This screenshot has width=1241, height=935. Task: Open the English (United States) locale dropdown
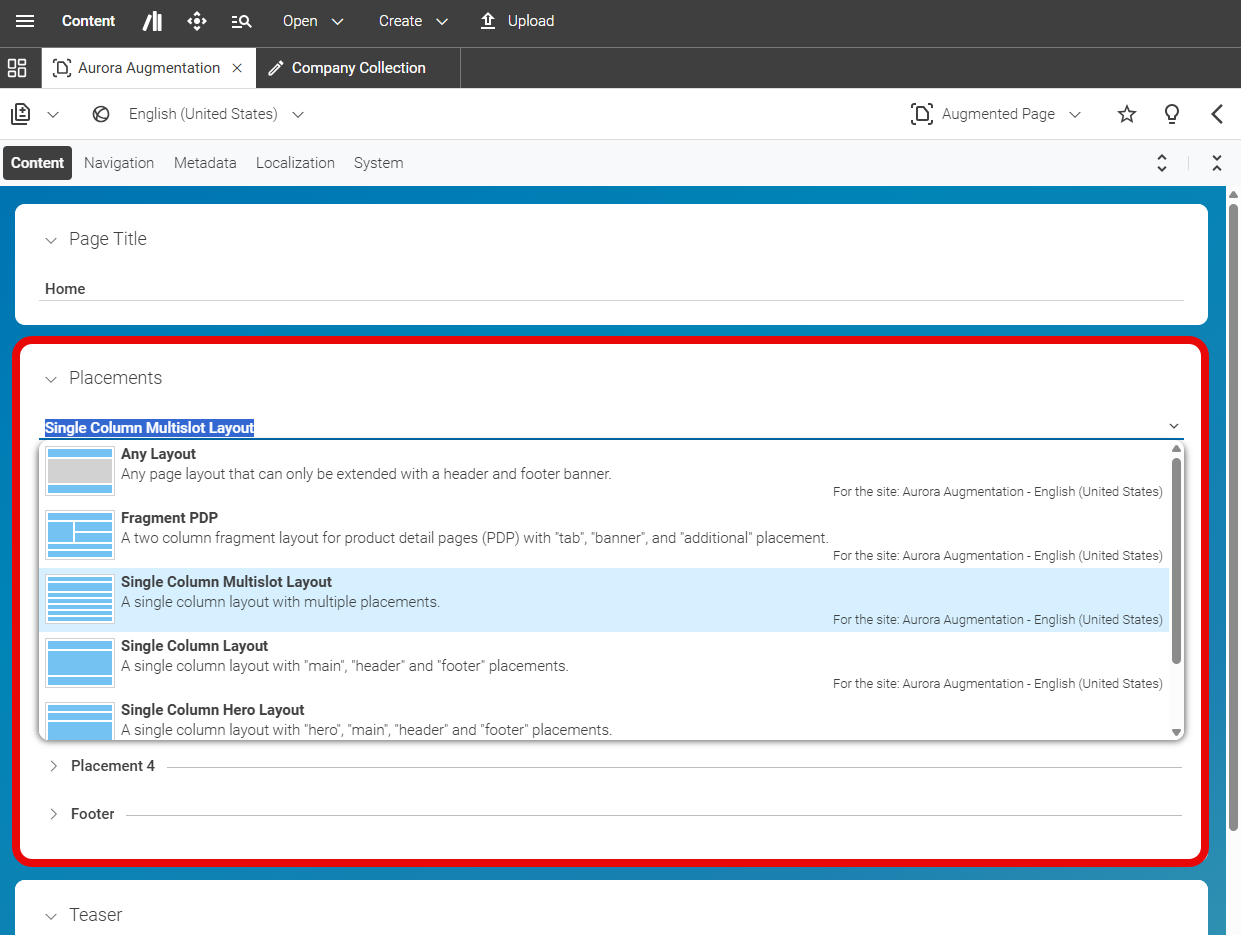click(x=297, y=114)
